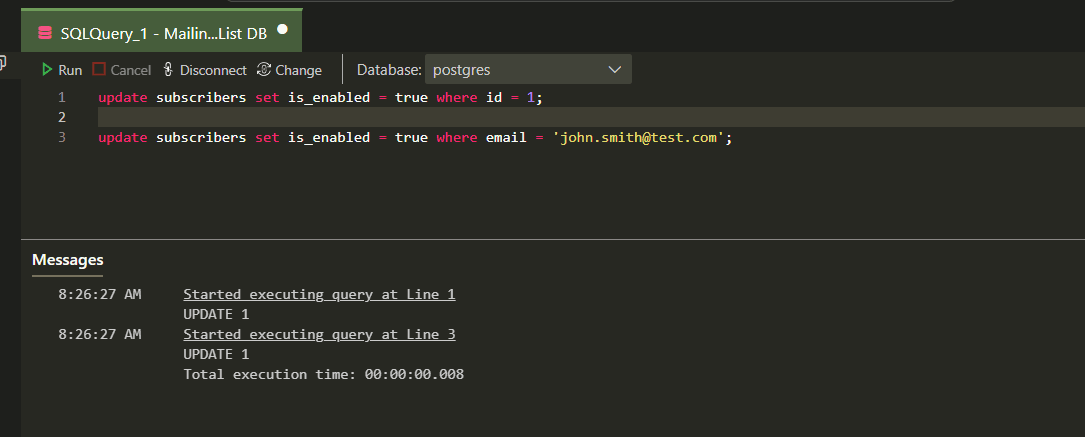Run the SQL query with the play icon
Image resolution: width=1085 pixels, height=437 pixels.
click(47, 70)
